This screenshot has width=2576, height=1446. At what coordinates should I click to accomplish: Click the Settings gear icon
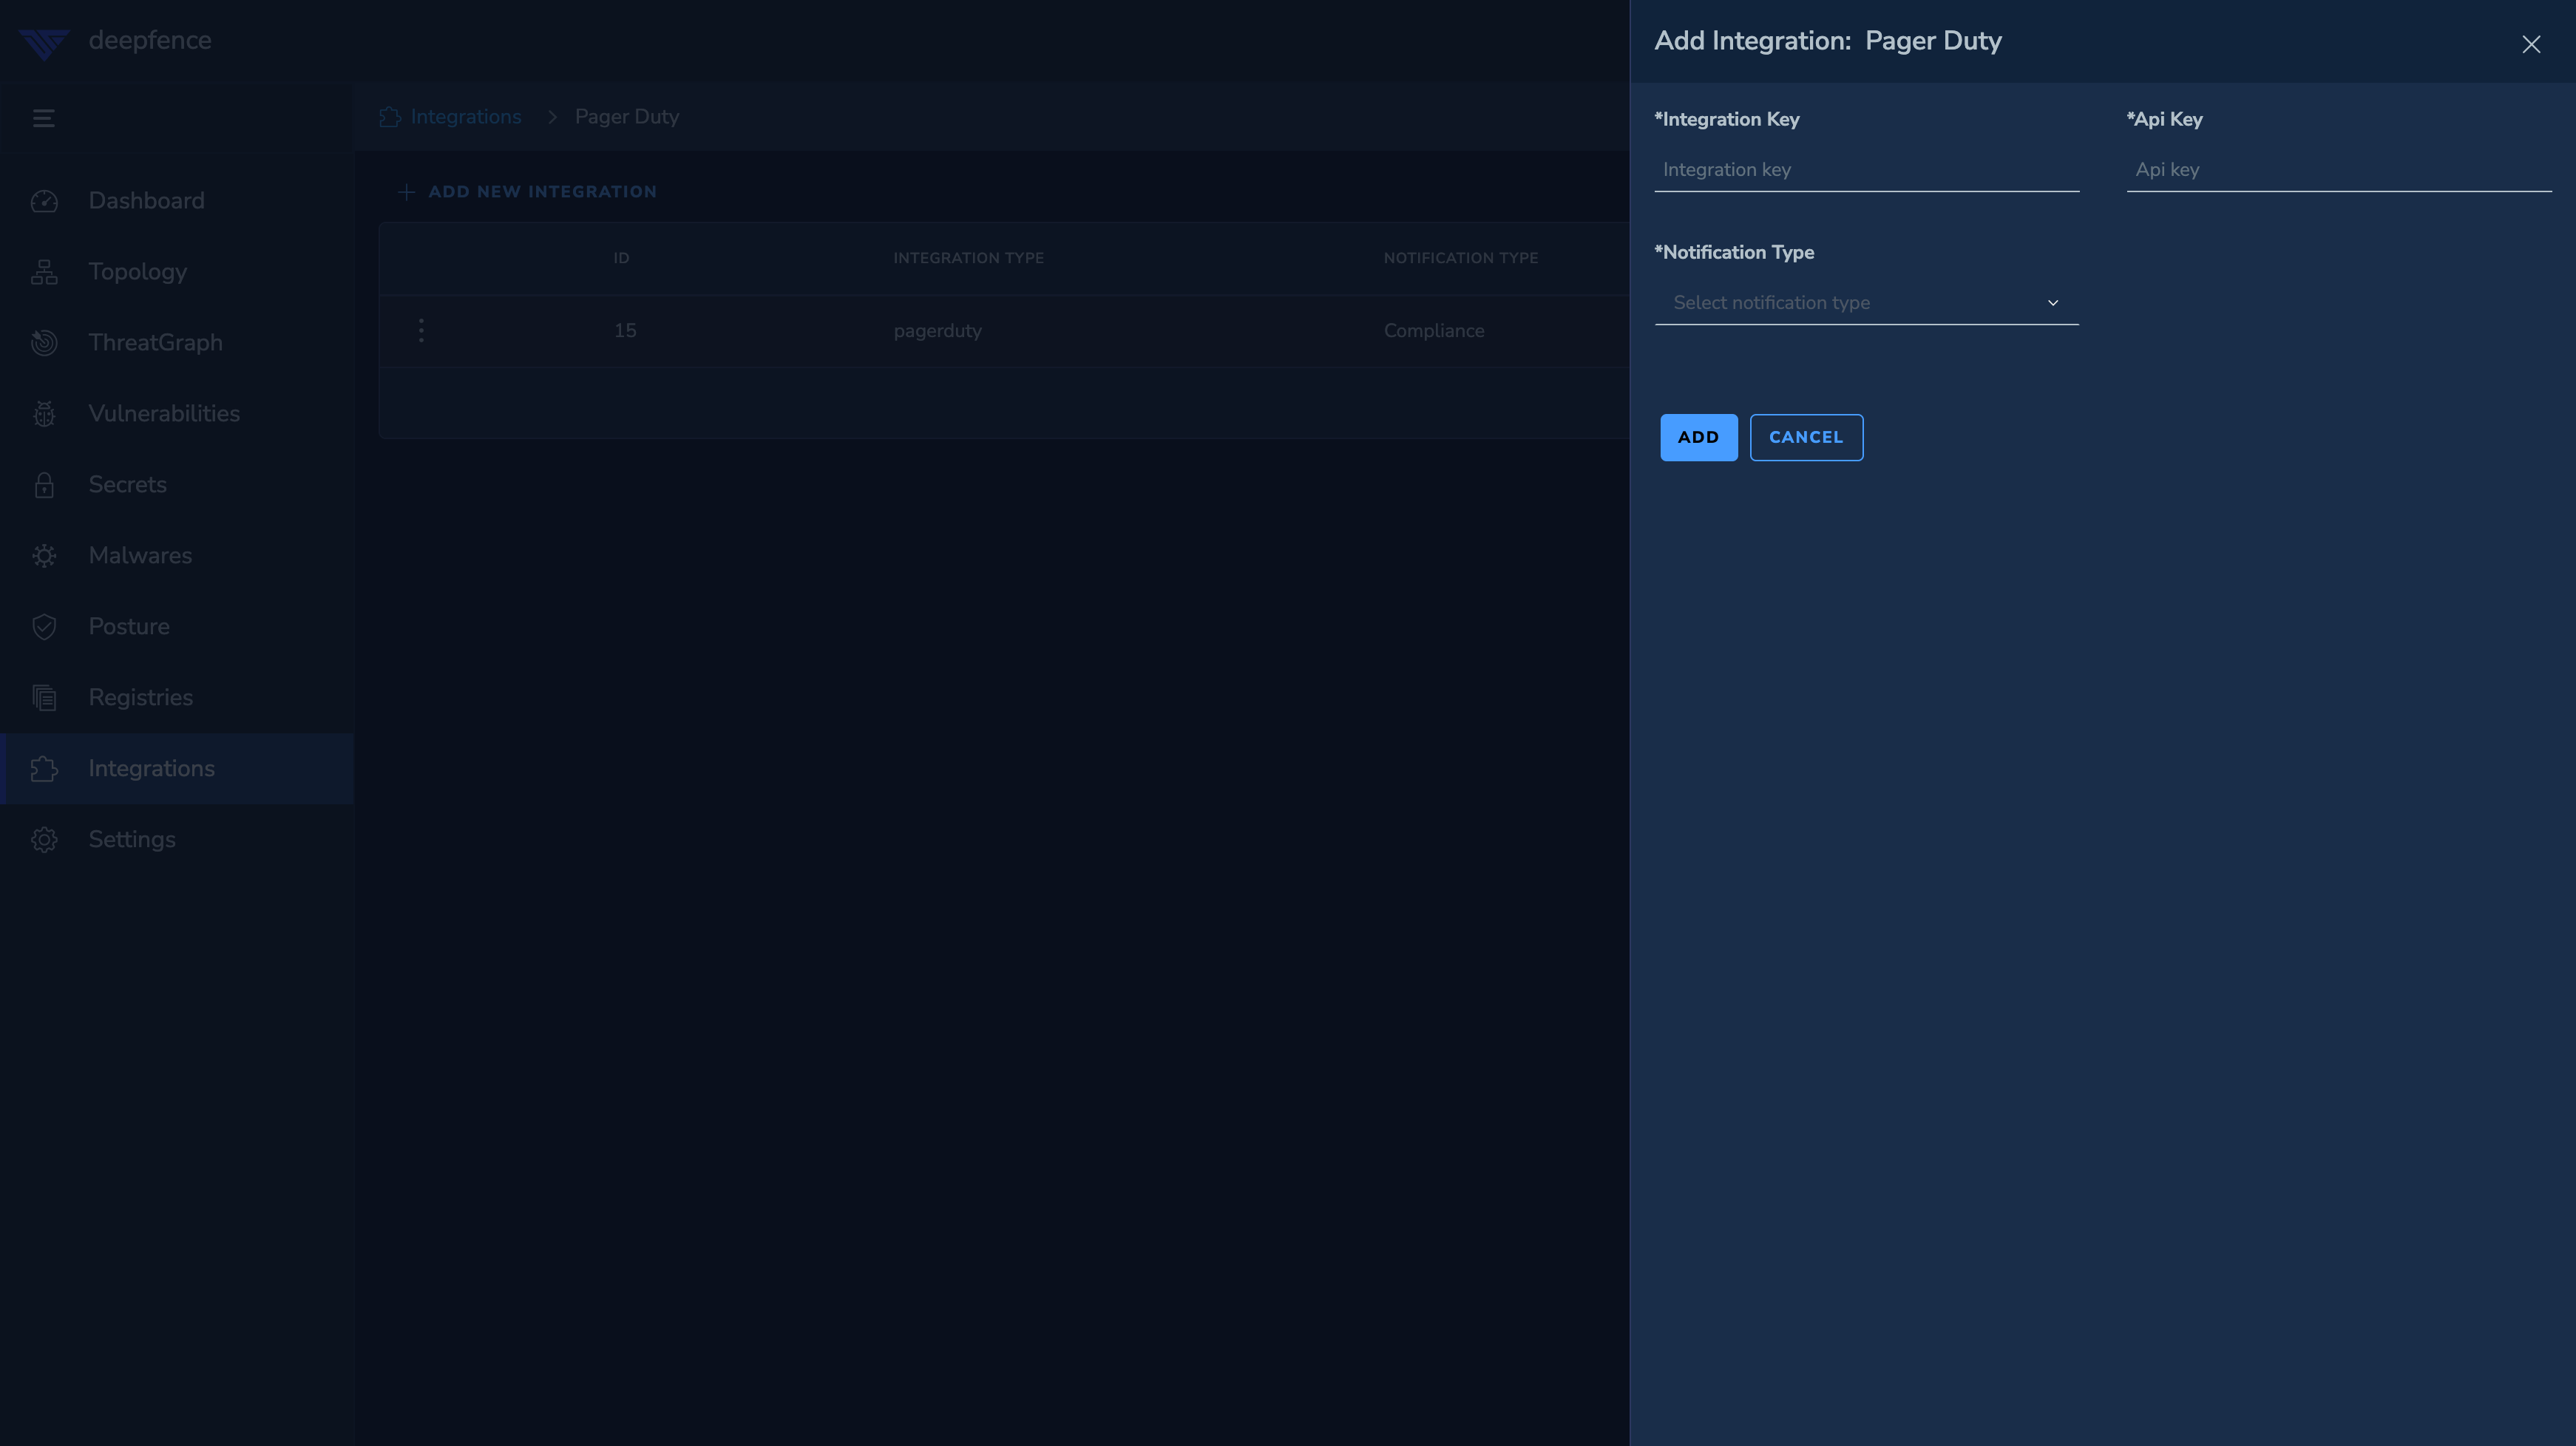click(x=44, y=840)
